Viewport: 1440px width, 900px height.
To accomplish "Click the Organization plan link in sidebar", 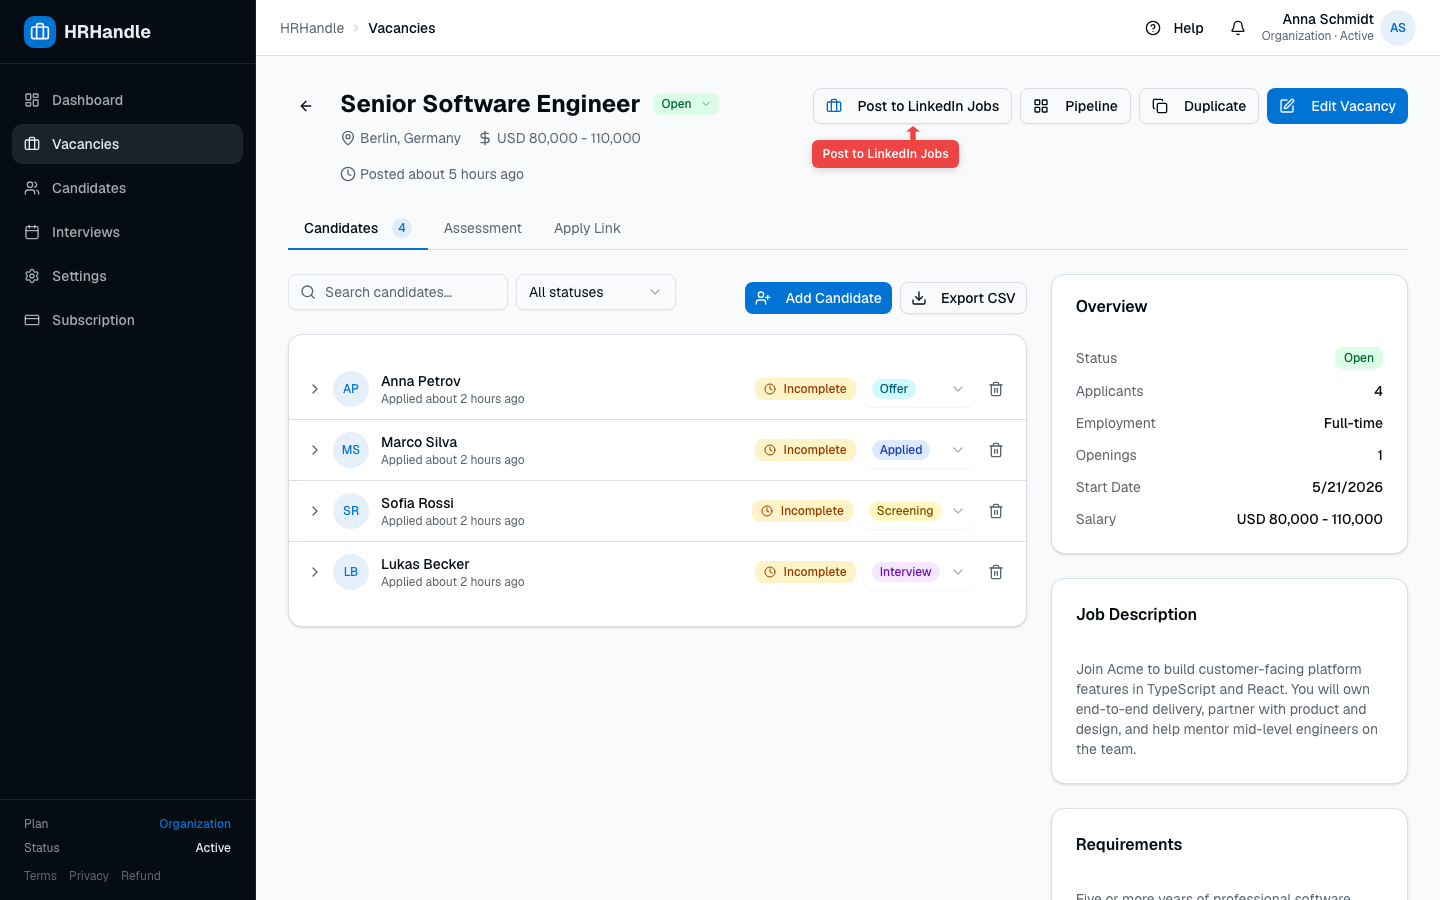I will tap(195, 824).
